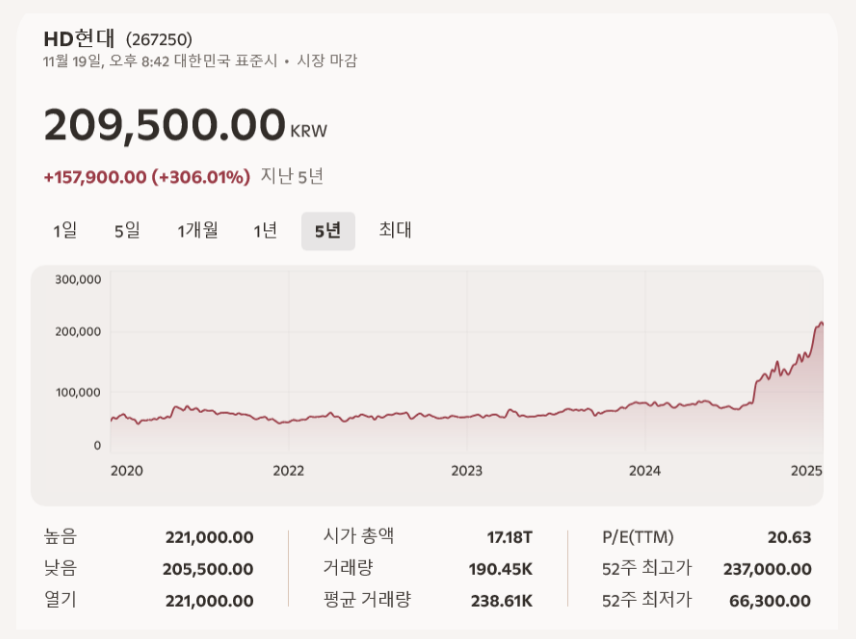856x639 pixels.
Task: Click the 열기 label
Action: click(x=61, y=600)
